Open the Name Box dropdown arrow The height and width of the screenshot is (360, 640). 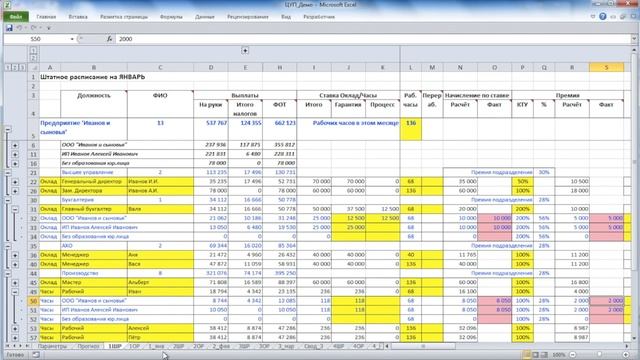click(x=72, y=39)
